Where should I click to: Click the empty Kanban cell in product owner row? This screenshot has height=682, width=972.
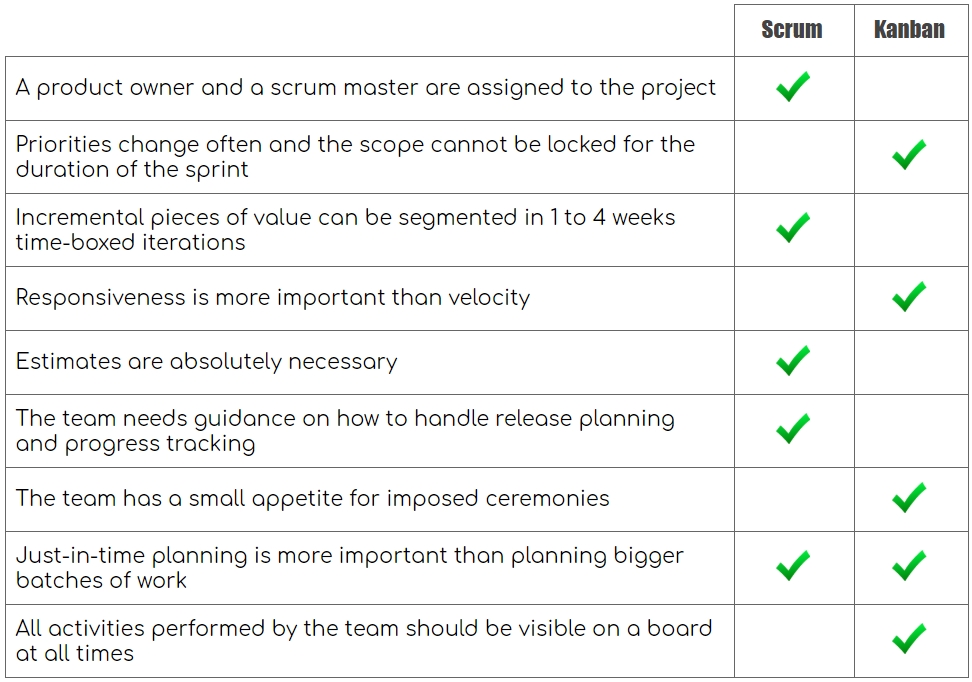click(911, 88)
